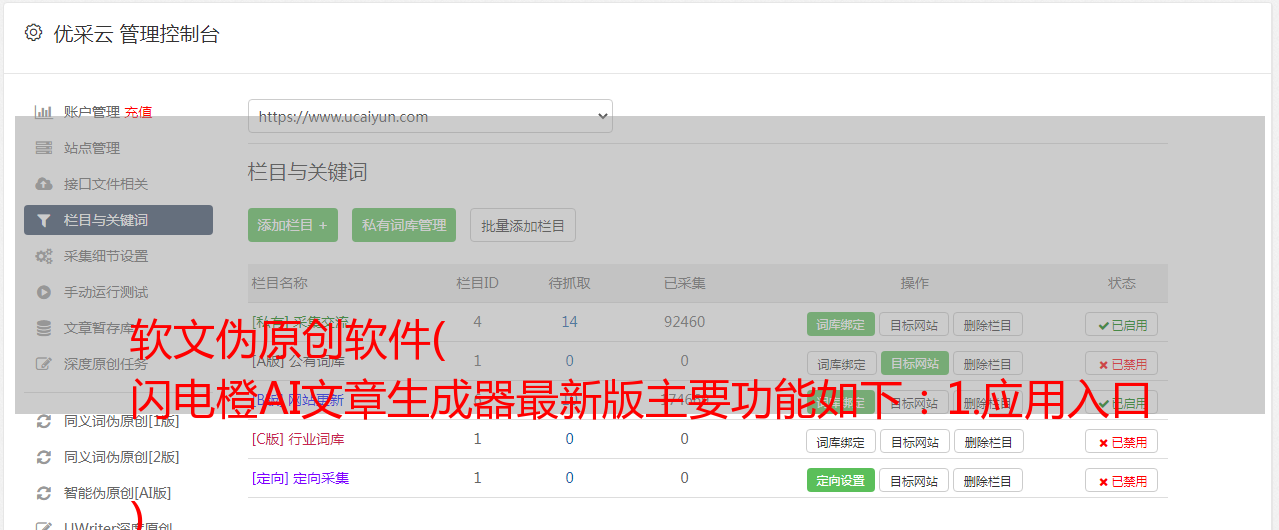Click 删除栏目 in the 定向采集 row
The height and width of the screenshot is (530, 1279).
point(988,480)
